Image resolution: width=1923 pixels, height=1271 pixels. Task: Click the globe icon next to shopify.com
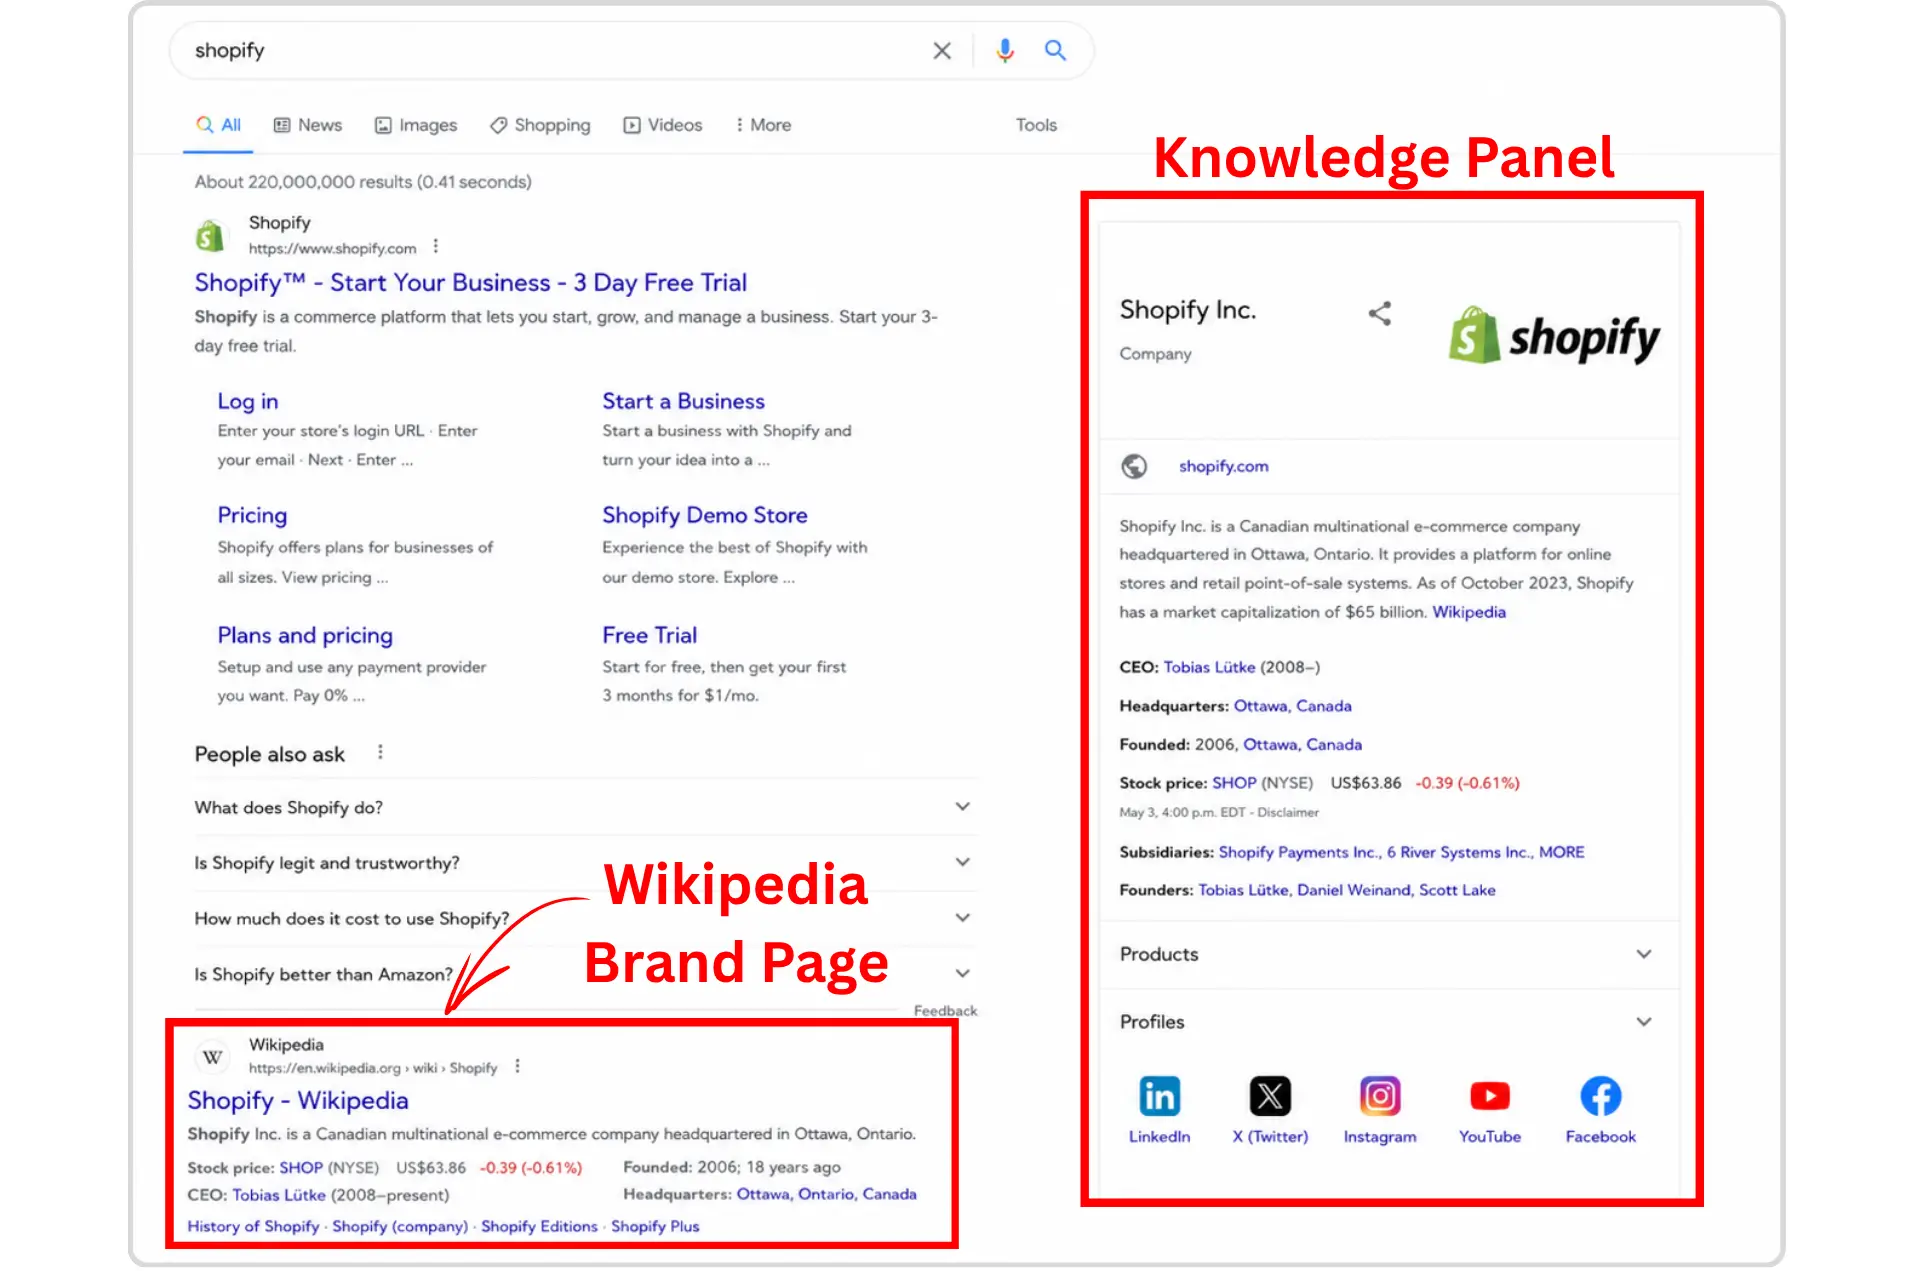[1134, 467]
